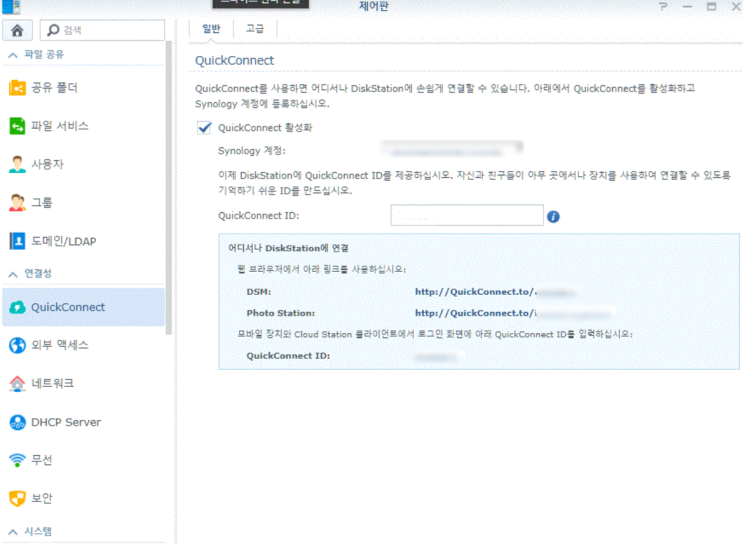
Task: Click the 검색 search box
Action: (x=102, y=30)
